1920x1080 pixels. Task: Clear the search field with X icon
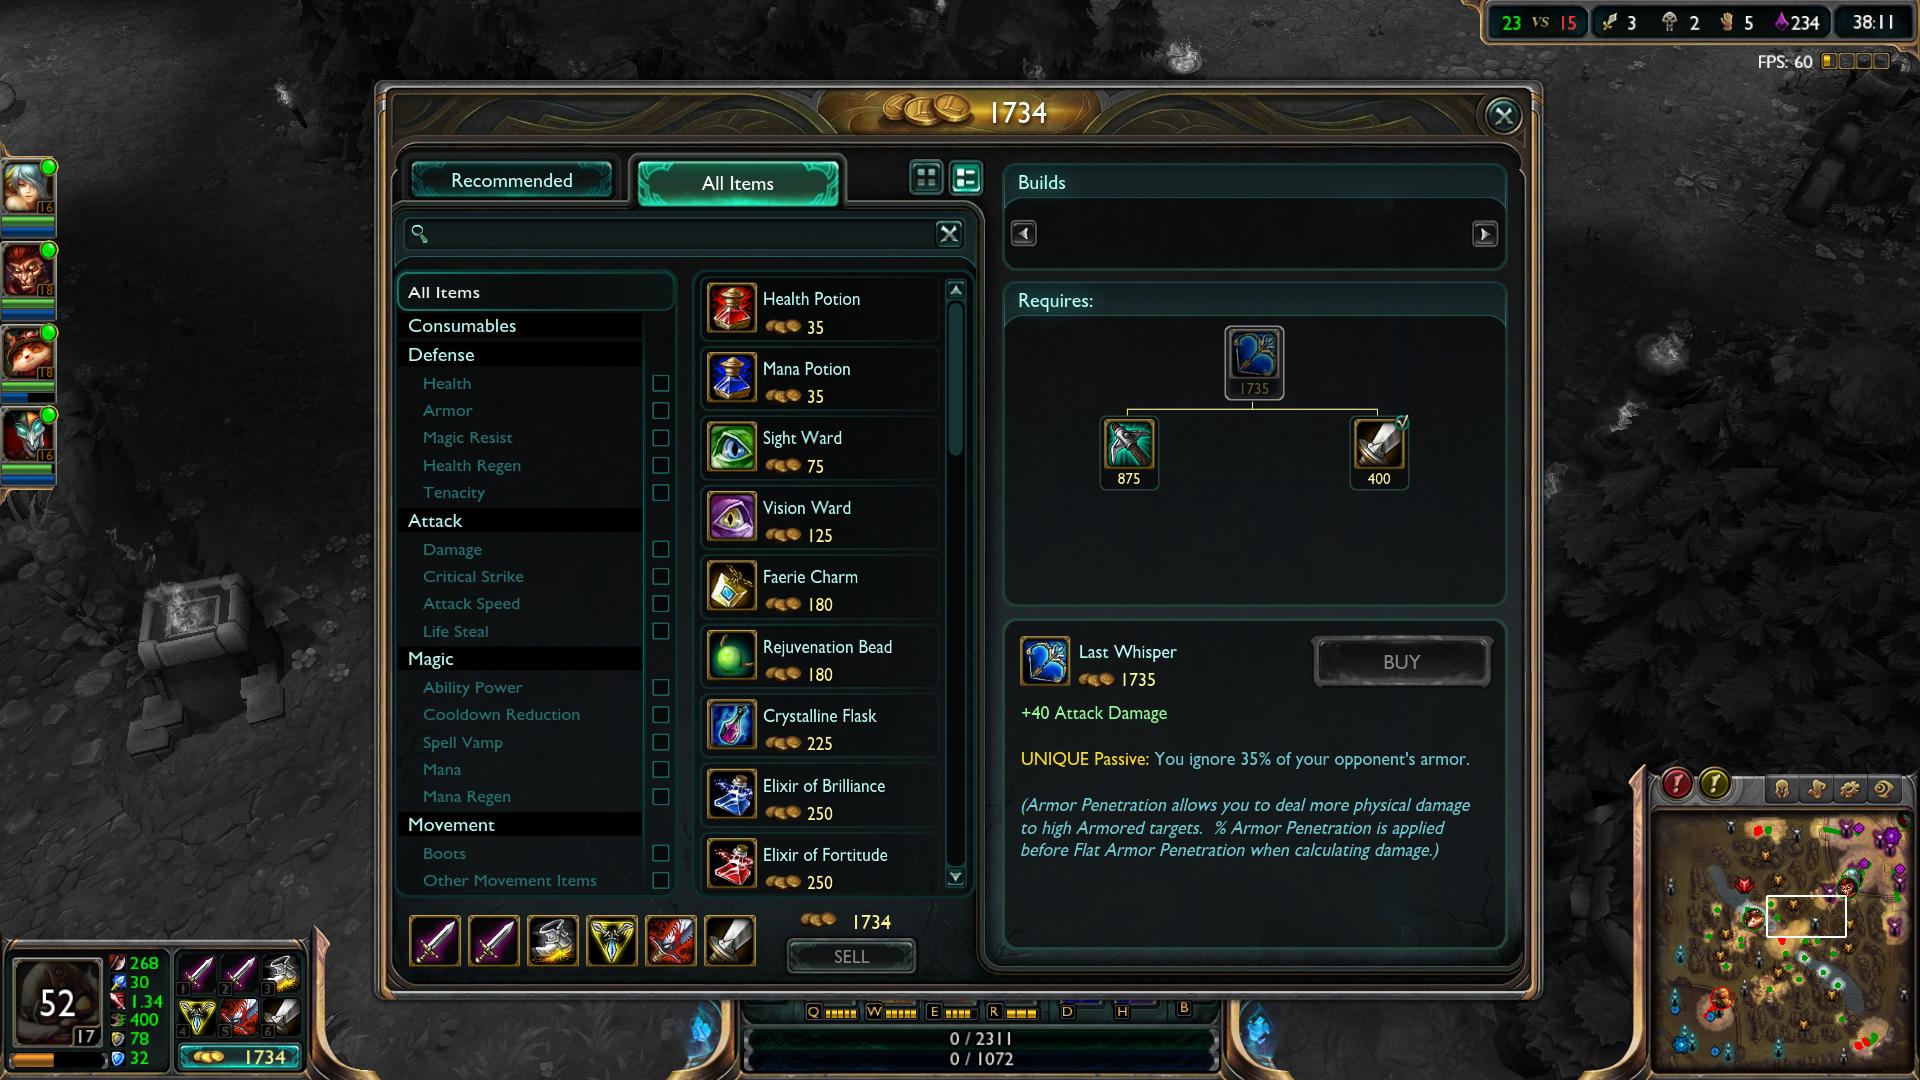coord(949,234)
